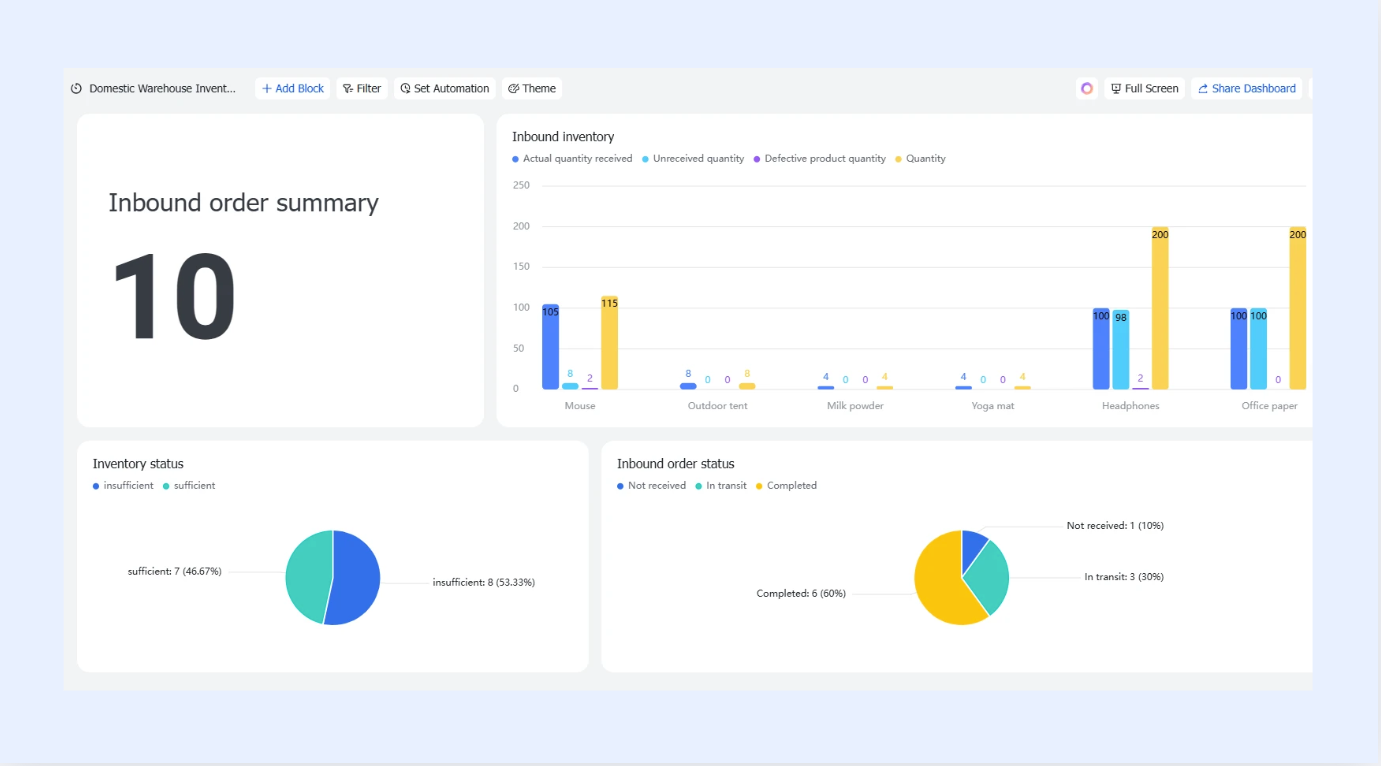Click the dashboard history icon beside the title
The width and height of the screenshot is (1381, 766).
[76, 89]
